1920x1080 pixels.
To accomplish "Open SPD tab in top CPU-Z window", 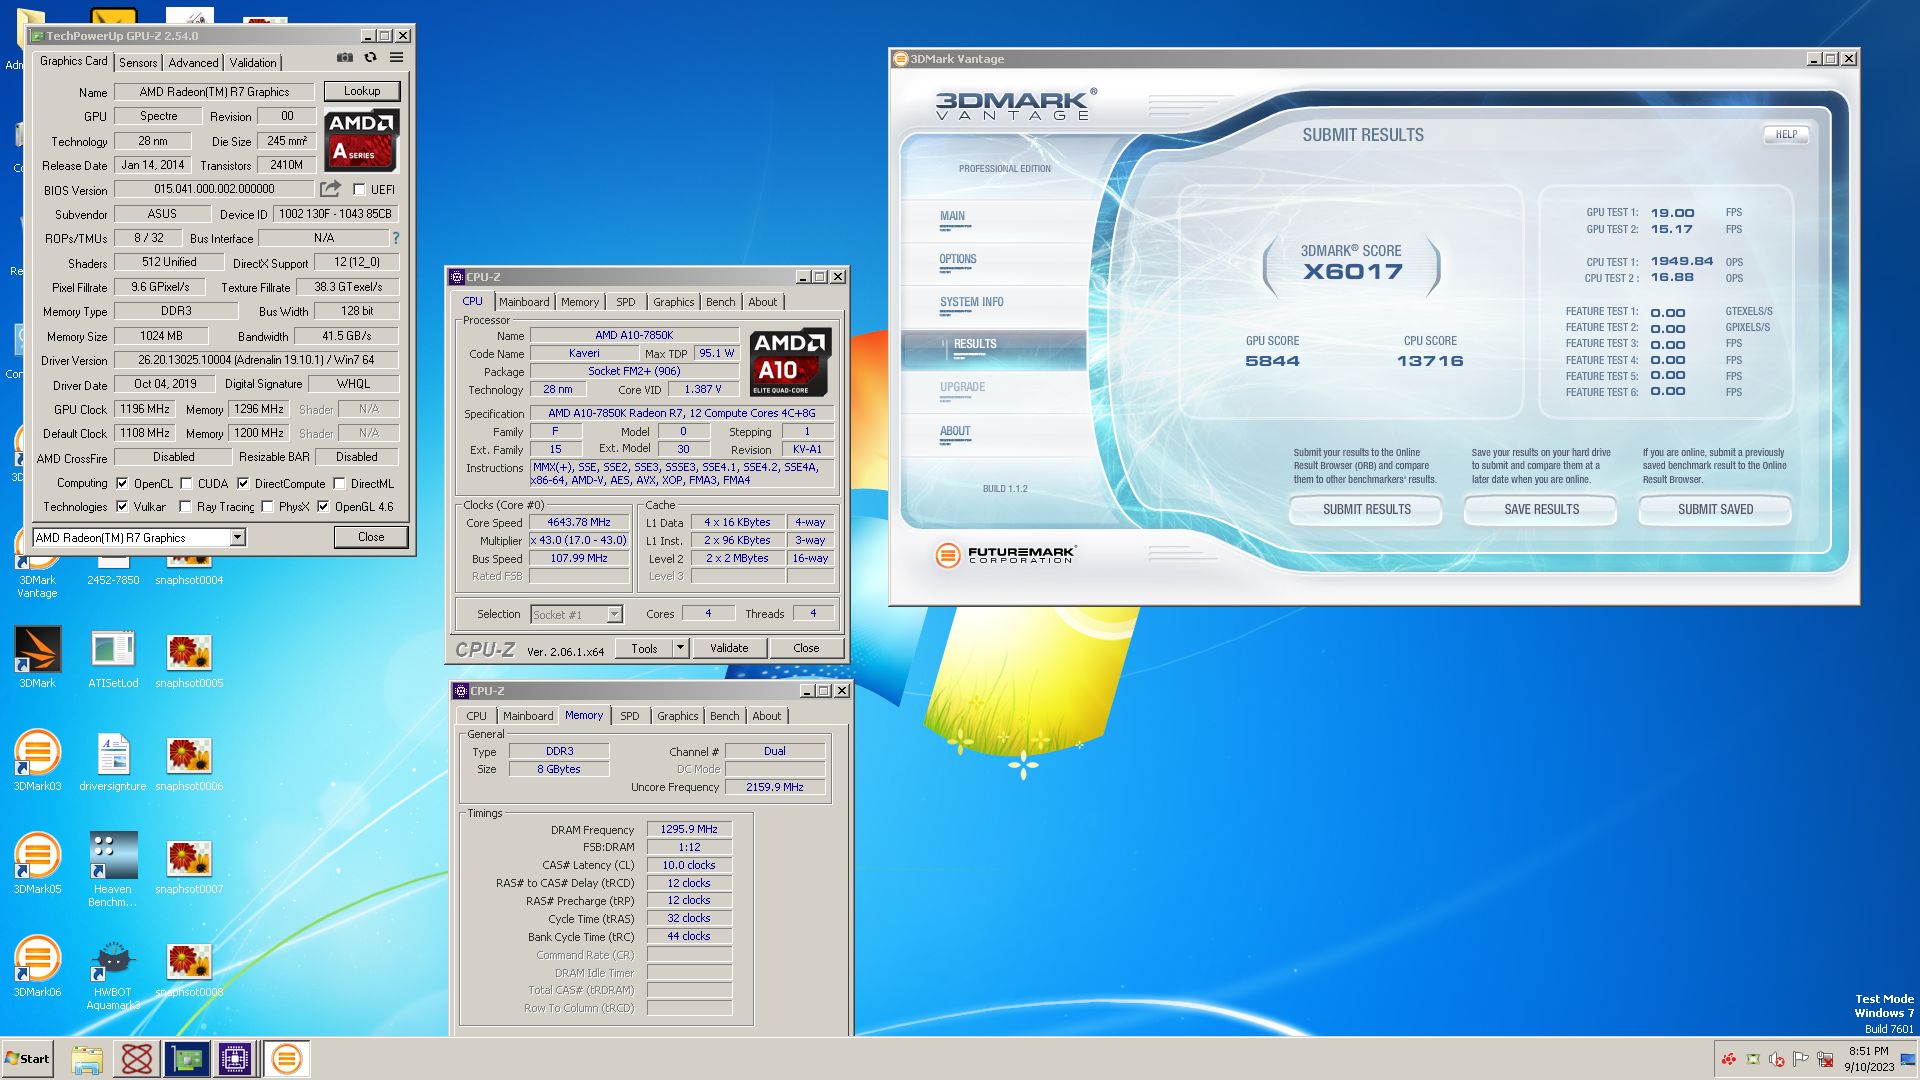I will pos(626,302).
